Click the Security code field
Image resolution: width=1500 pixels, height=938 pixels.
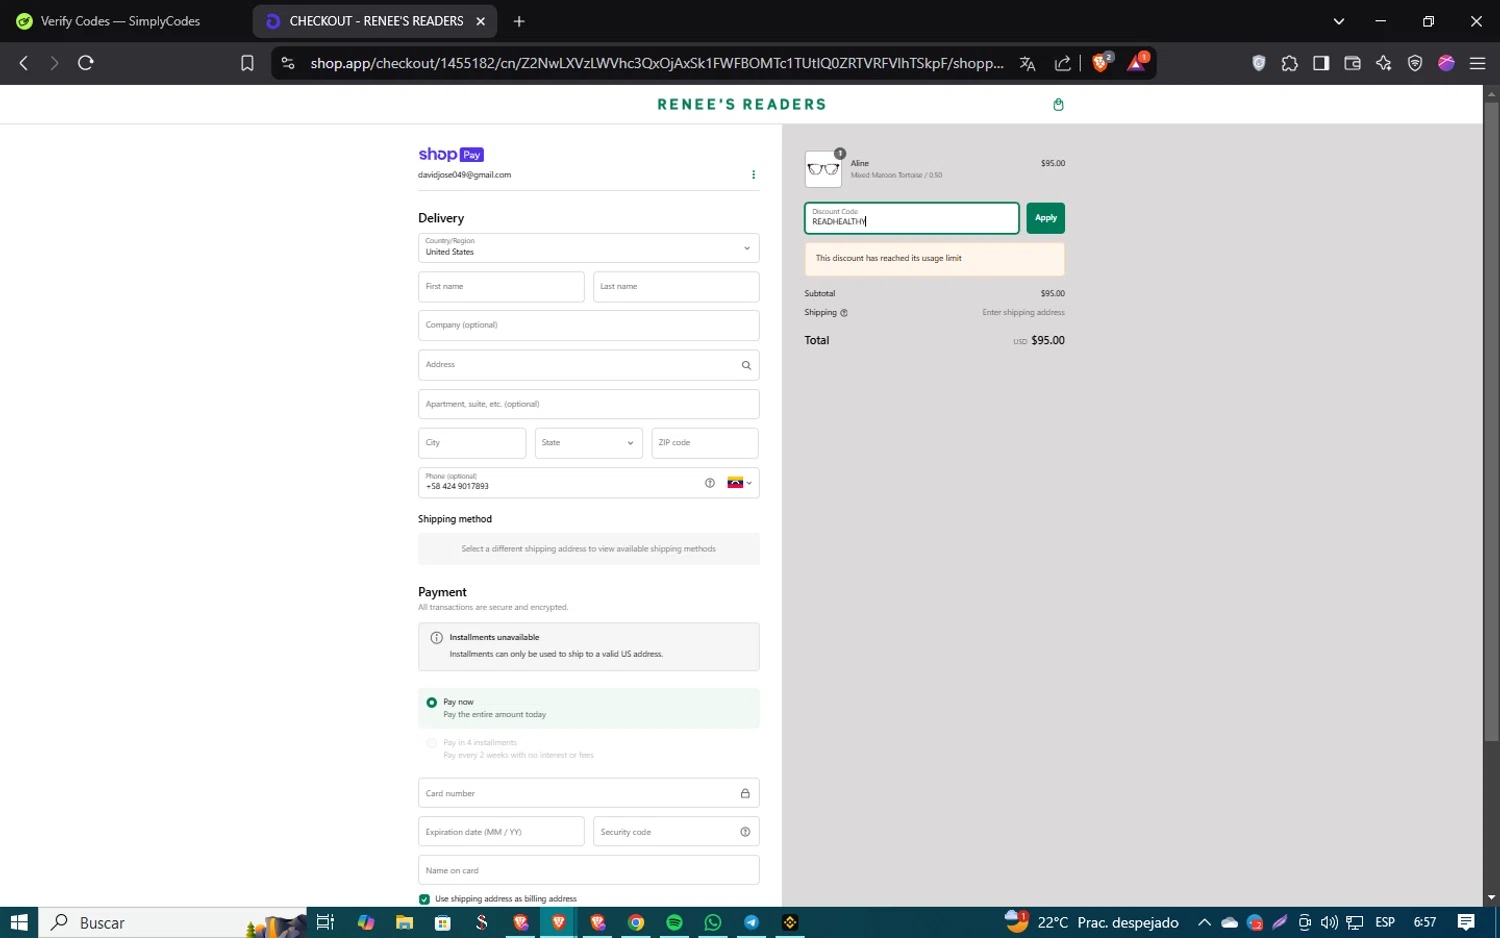click(676, 832)
